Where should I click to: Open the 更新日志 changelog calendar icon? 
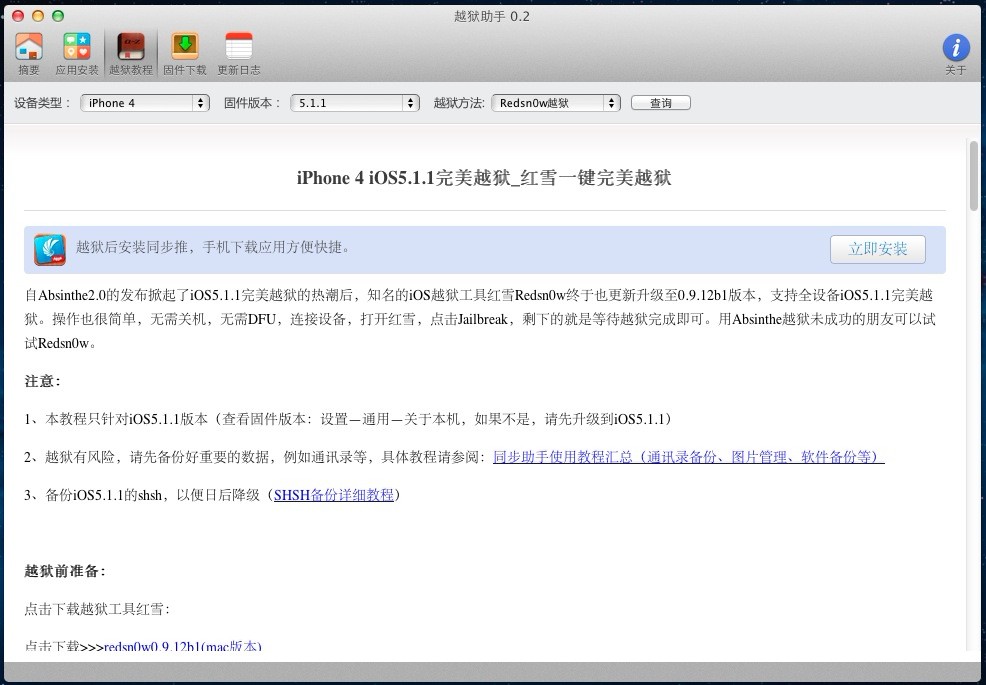(x=239, y=53)
